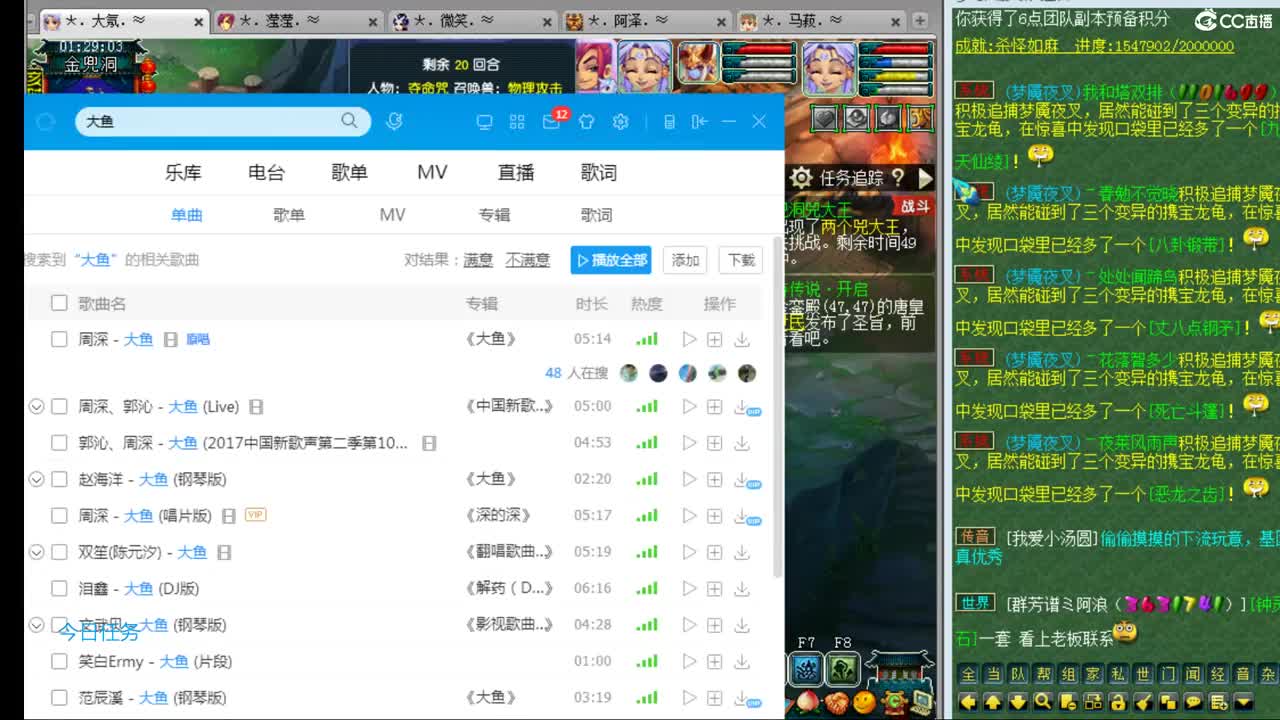Check the 双笙(陈元汐) - 大鱼 checkbox
This screenshot has width=1280, height=720.
59,553
